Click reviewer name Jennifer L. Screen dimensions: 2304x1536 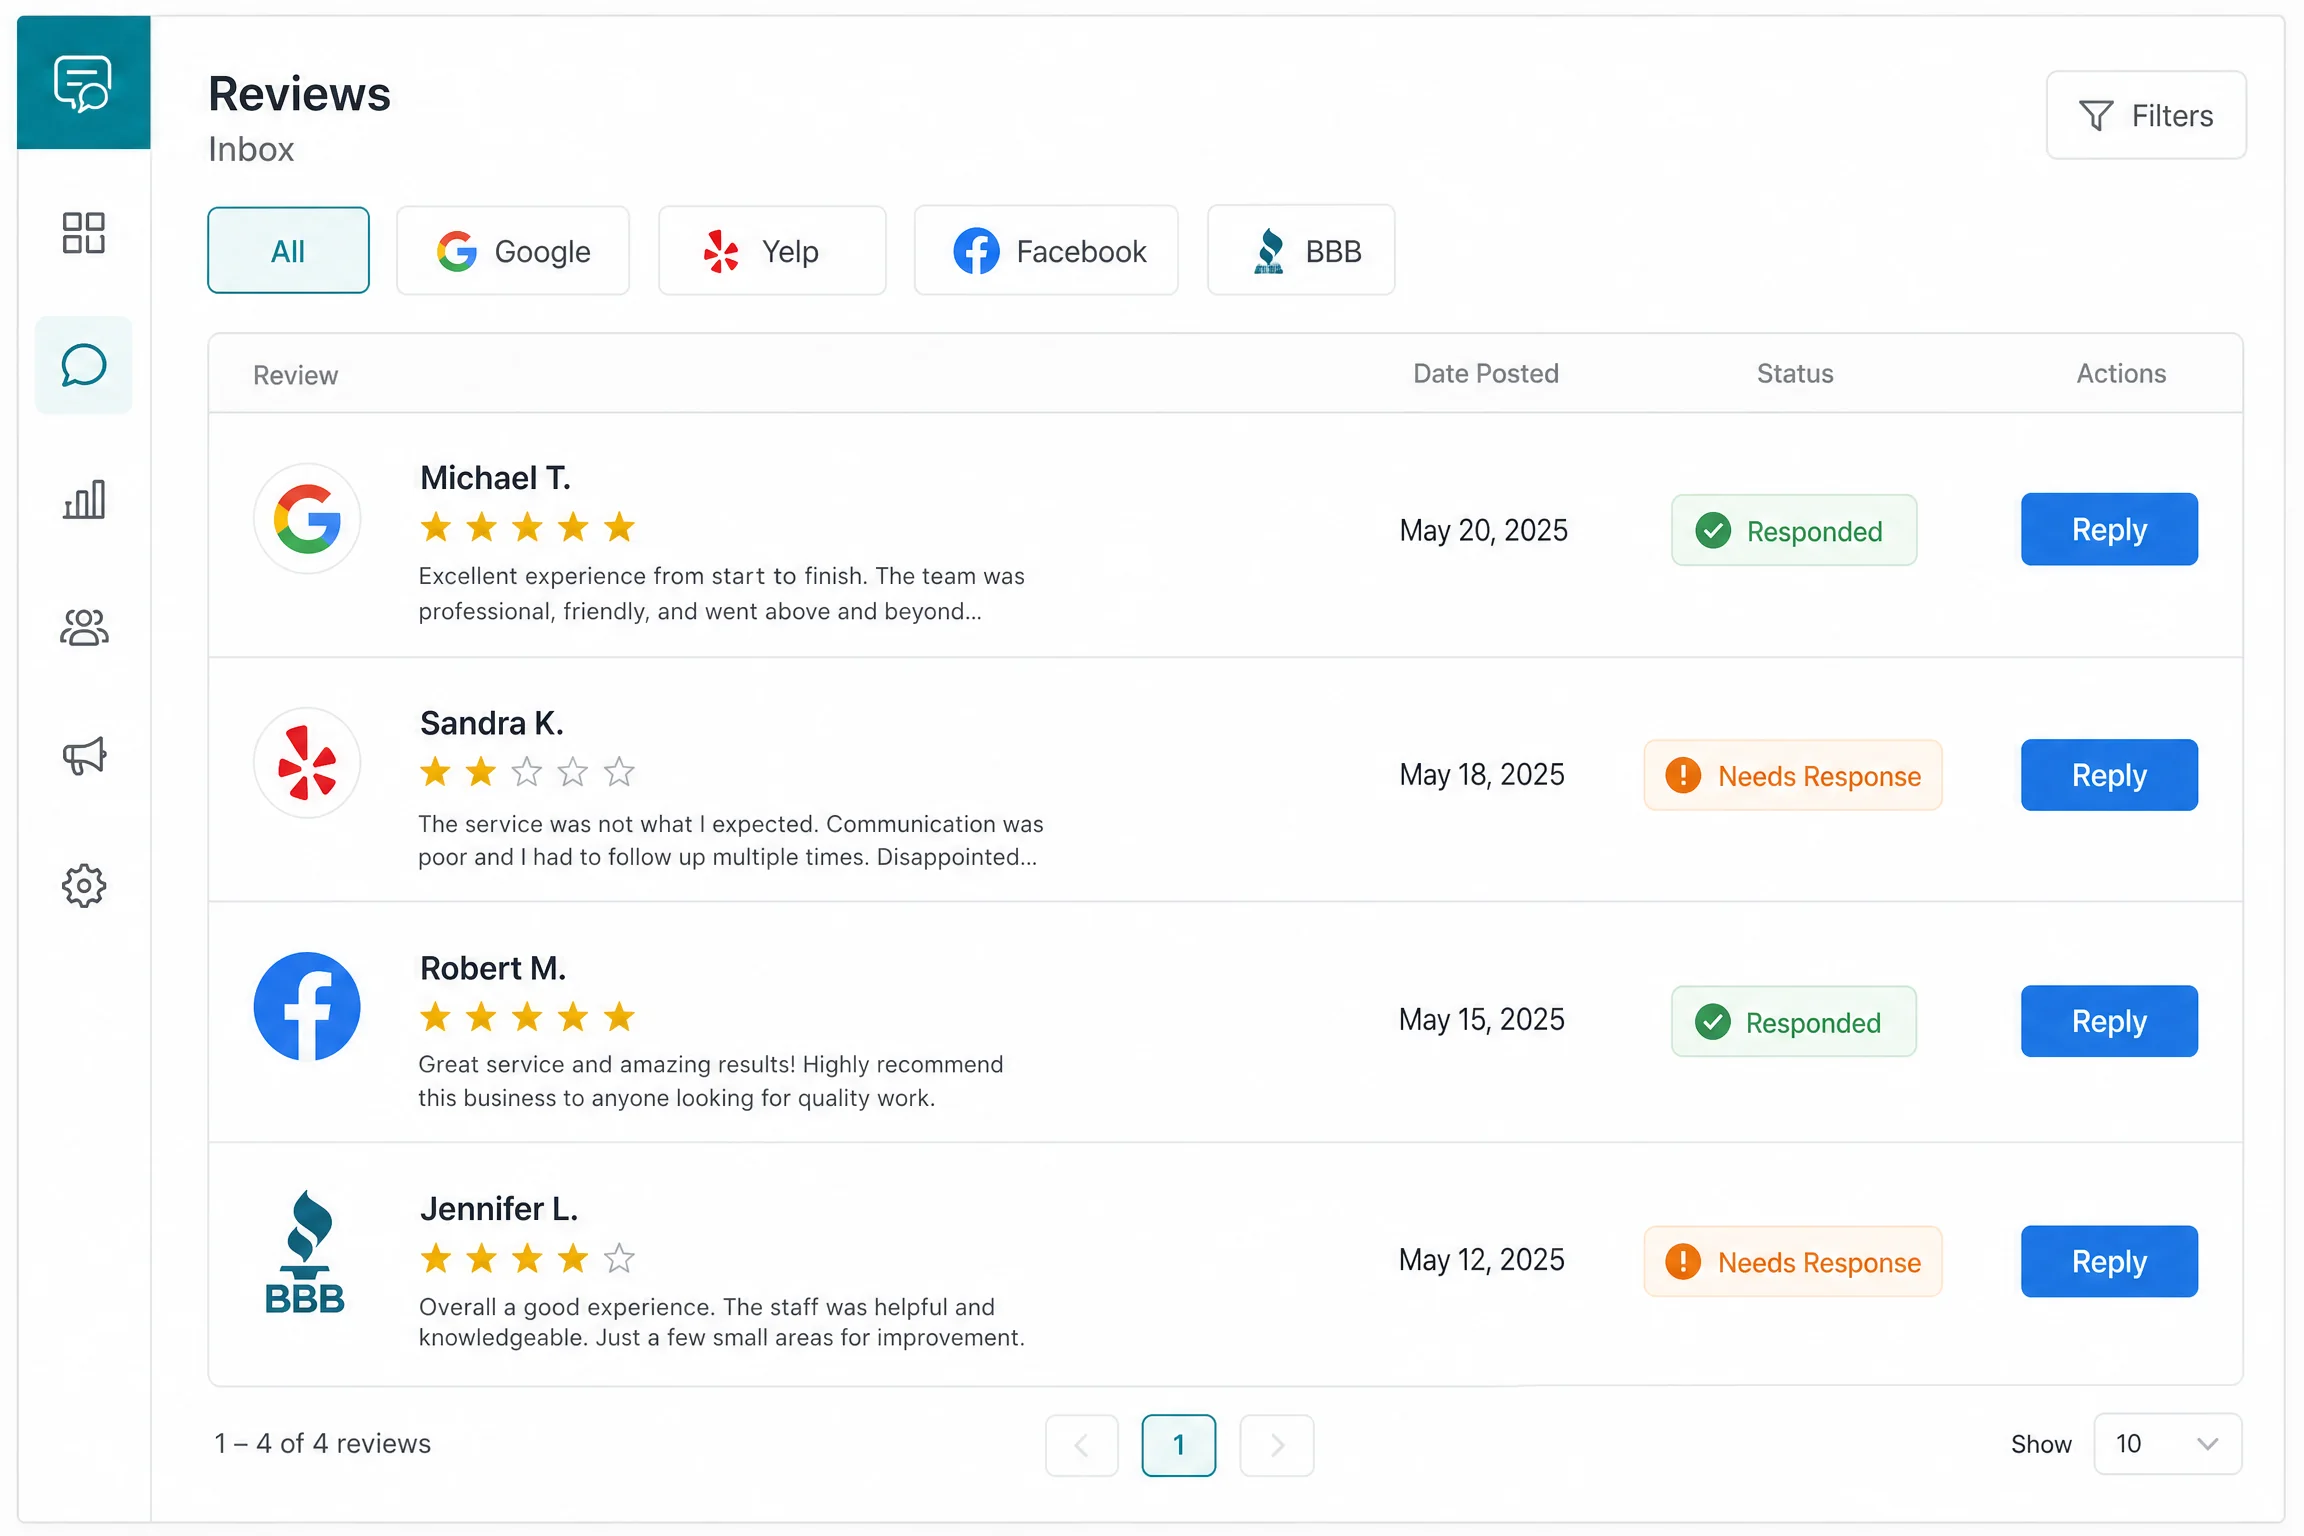point(499,1209)
